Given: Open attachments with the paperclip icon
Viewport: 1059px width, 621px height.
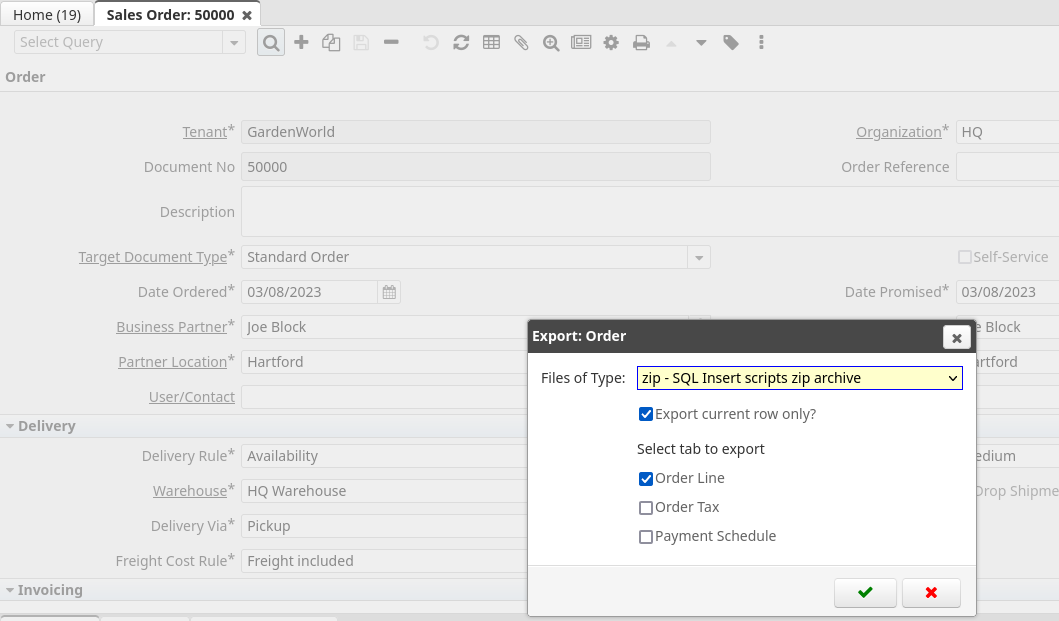Looking at the screenshot, I should click(x=521, y=42).
